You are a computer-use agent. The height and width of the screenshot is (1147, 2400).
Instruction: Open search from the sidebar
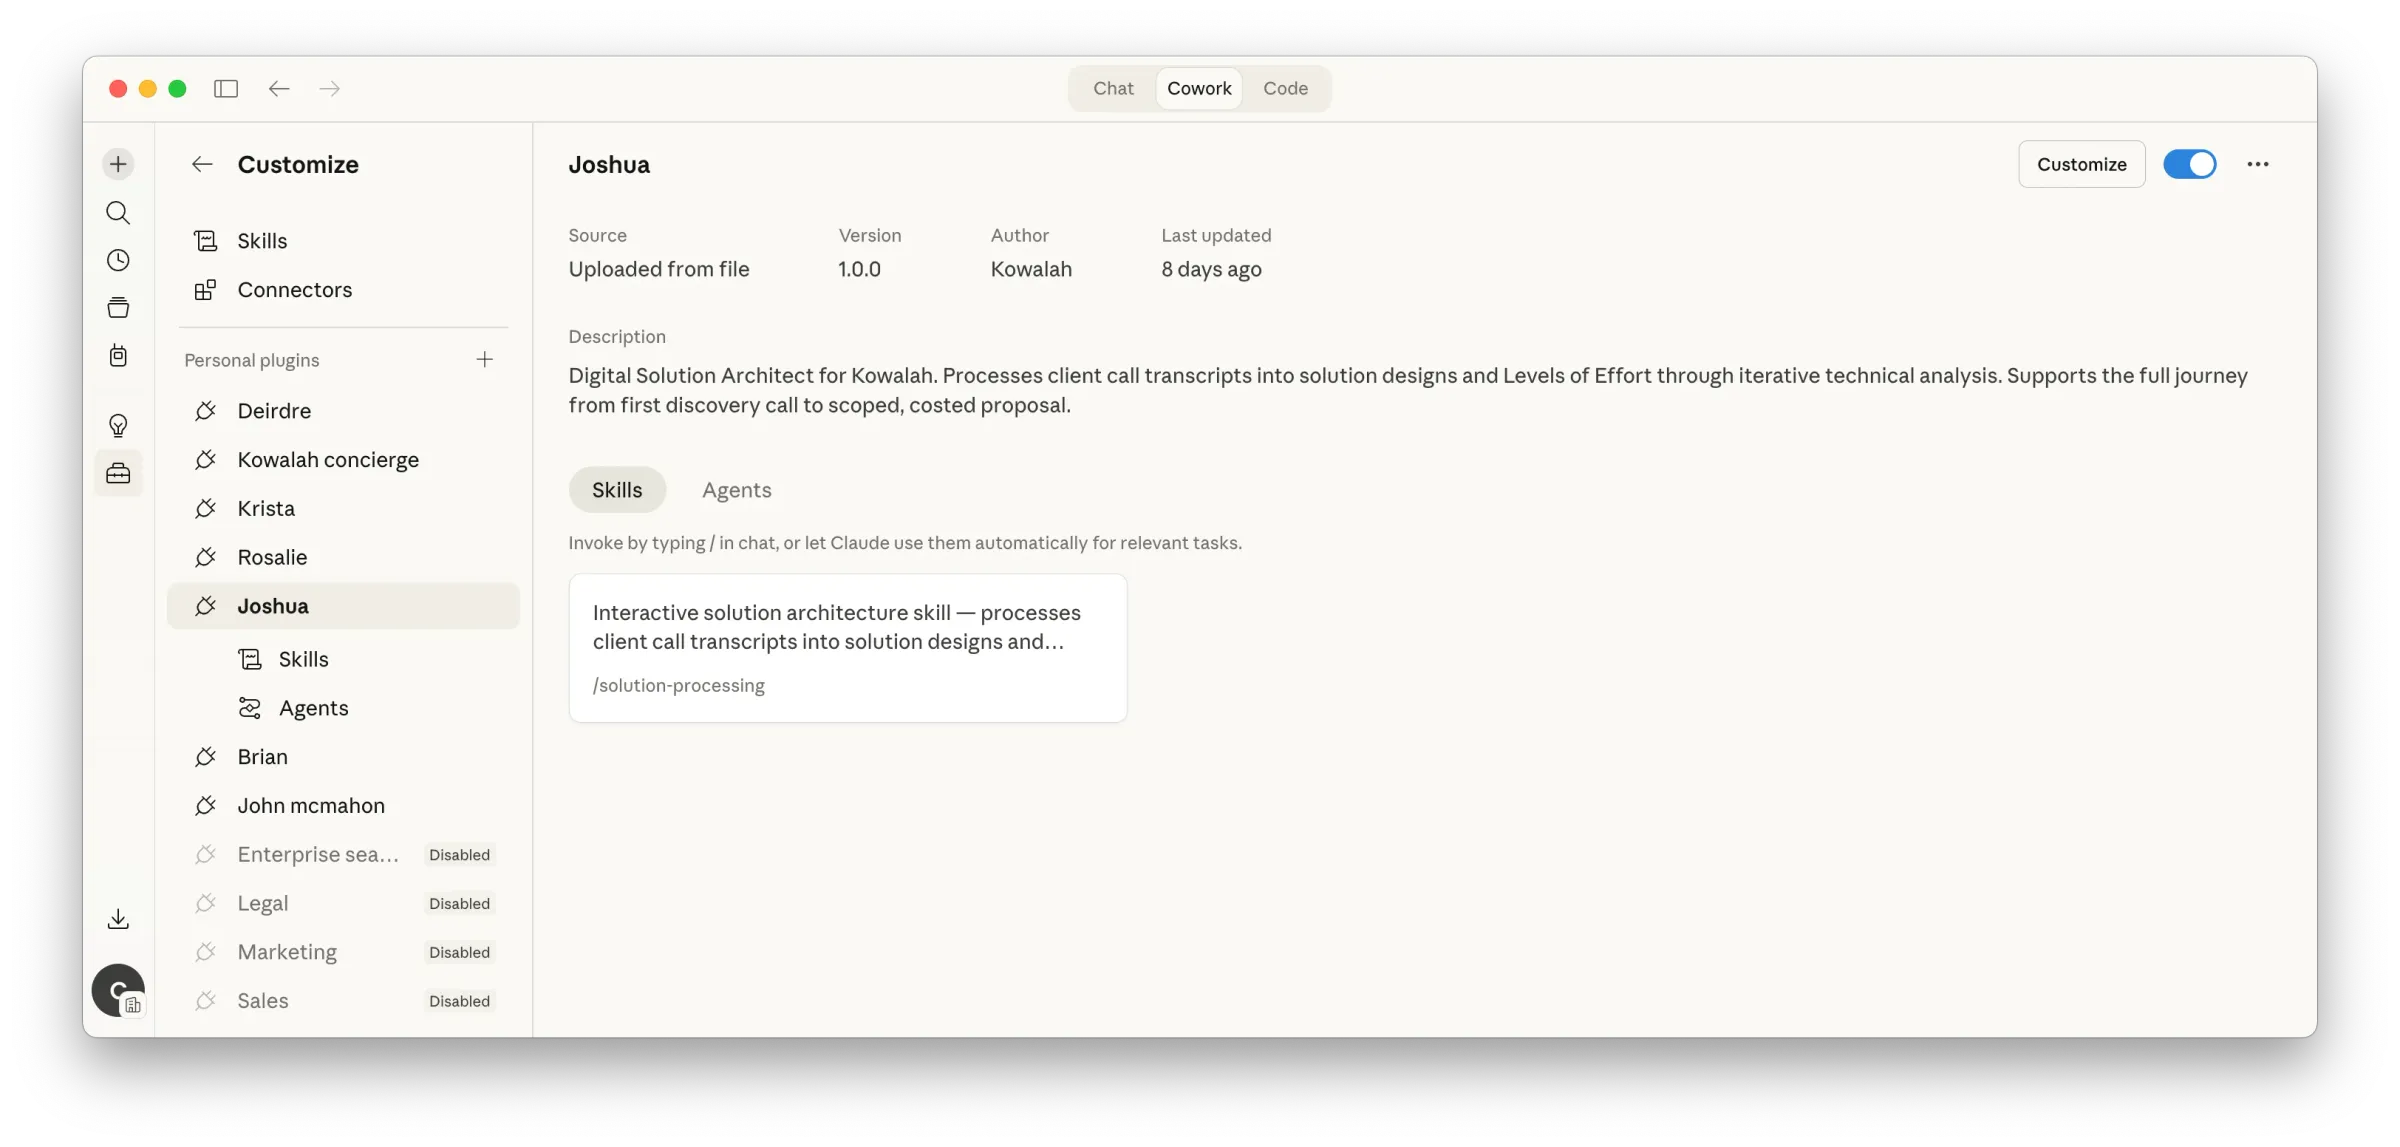(x=118, y=212)
